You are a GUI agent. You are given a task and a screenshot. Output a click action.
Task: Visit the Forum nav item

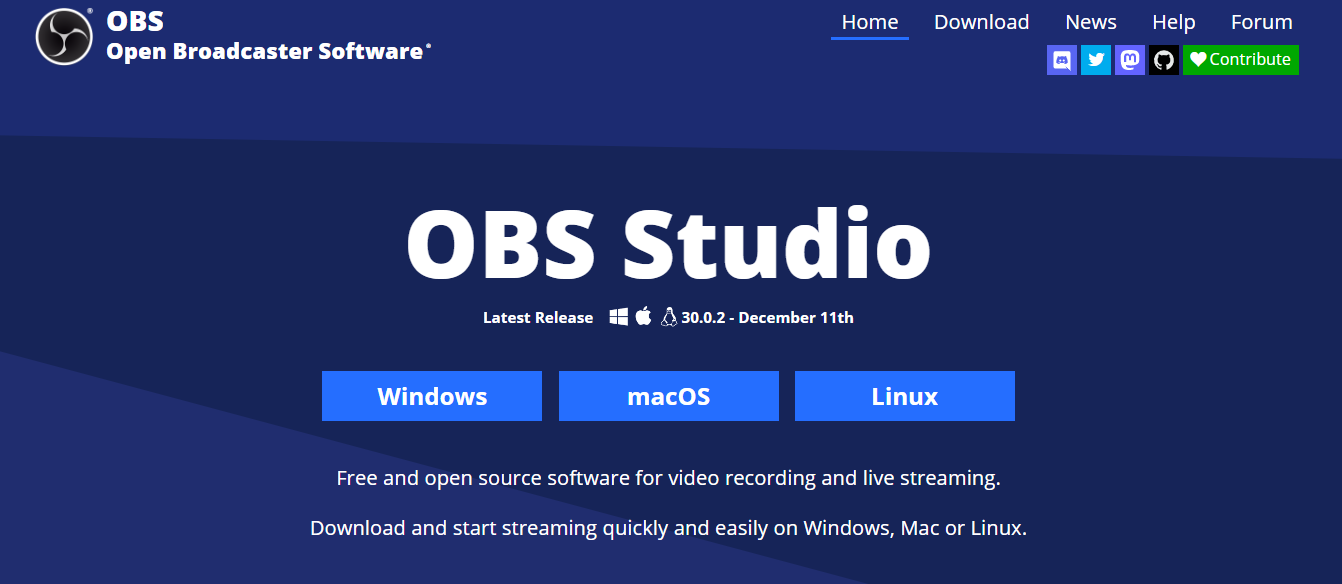pyautogui.click(x=1261, y=22)
